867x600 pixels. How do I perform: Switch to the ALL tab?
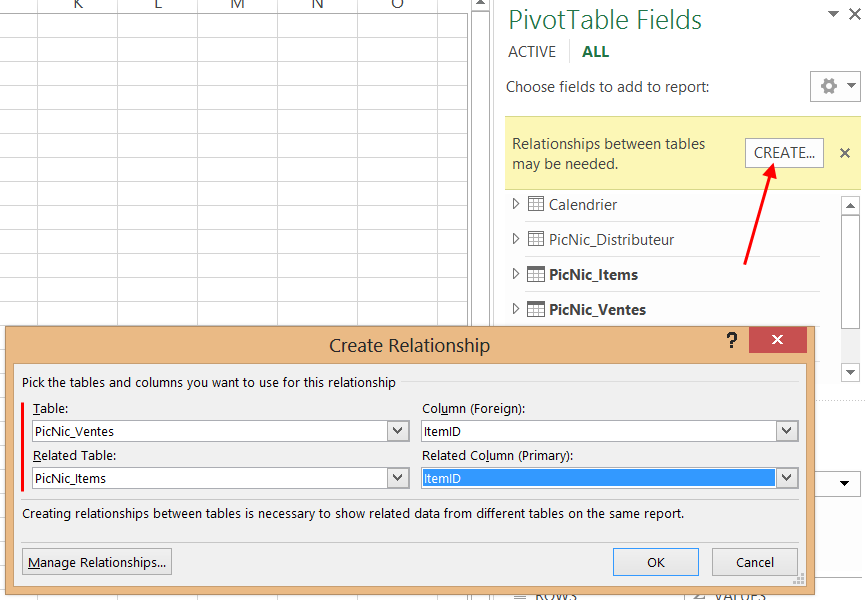pos(595,52)
